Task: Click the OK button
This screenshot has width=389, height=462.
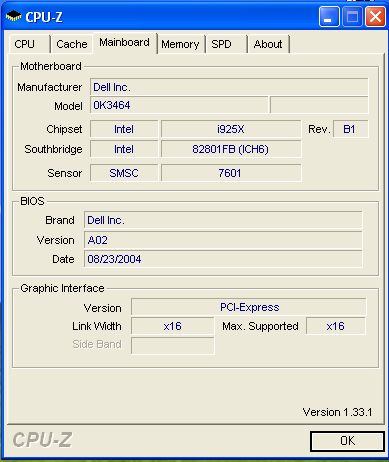Action: point(347,441)
